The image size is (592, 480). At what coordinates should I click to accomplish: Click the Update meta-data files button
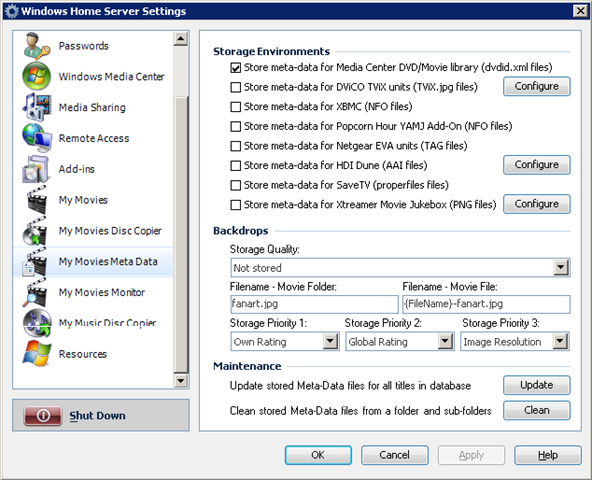pos(536,385)
